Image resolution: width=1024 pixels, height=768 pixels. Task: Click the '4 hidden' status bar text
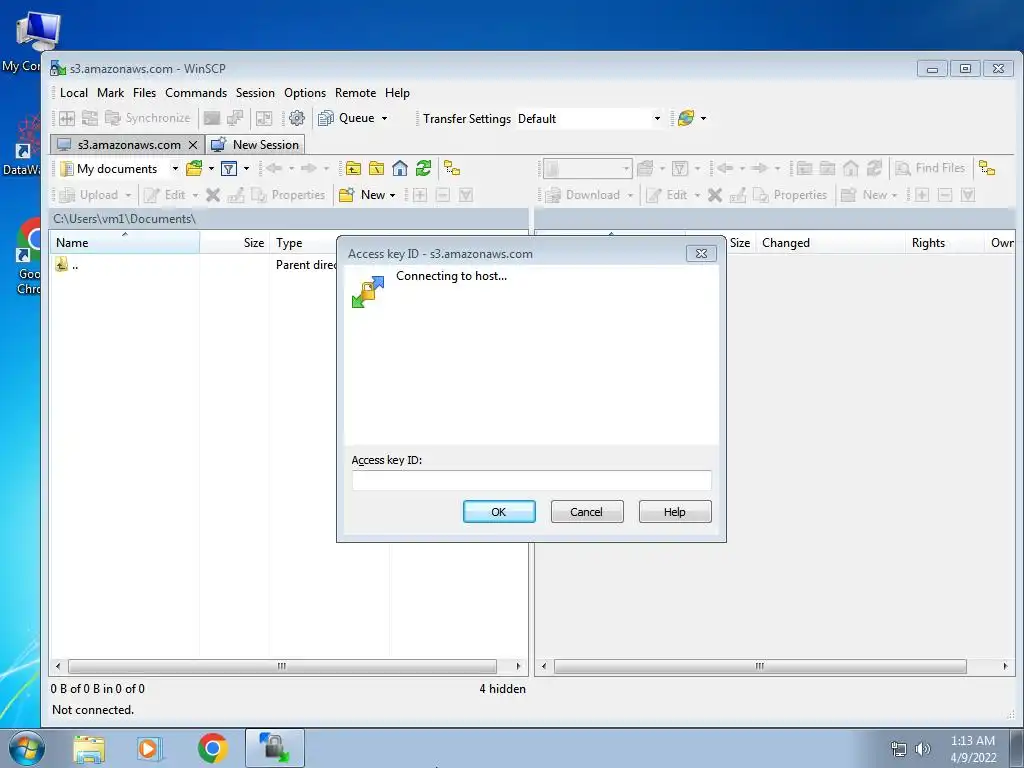[502, 688]
